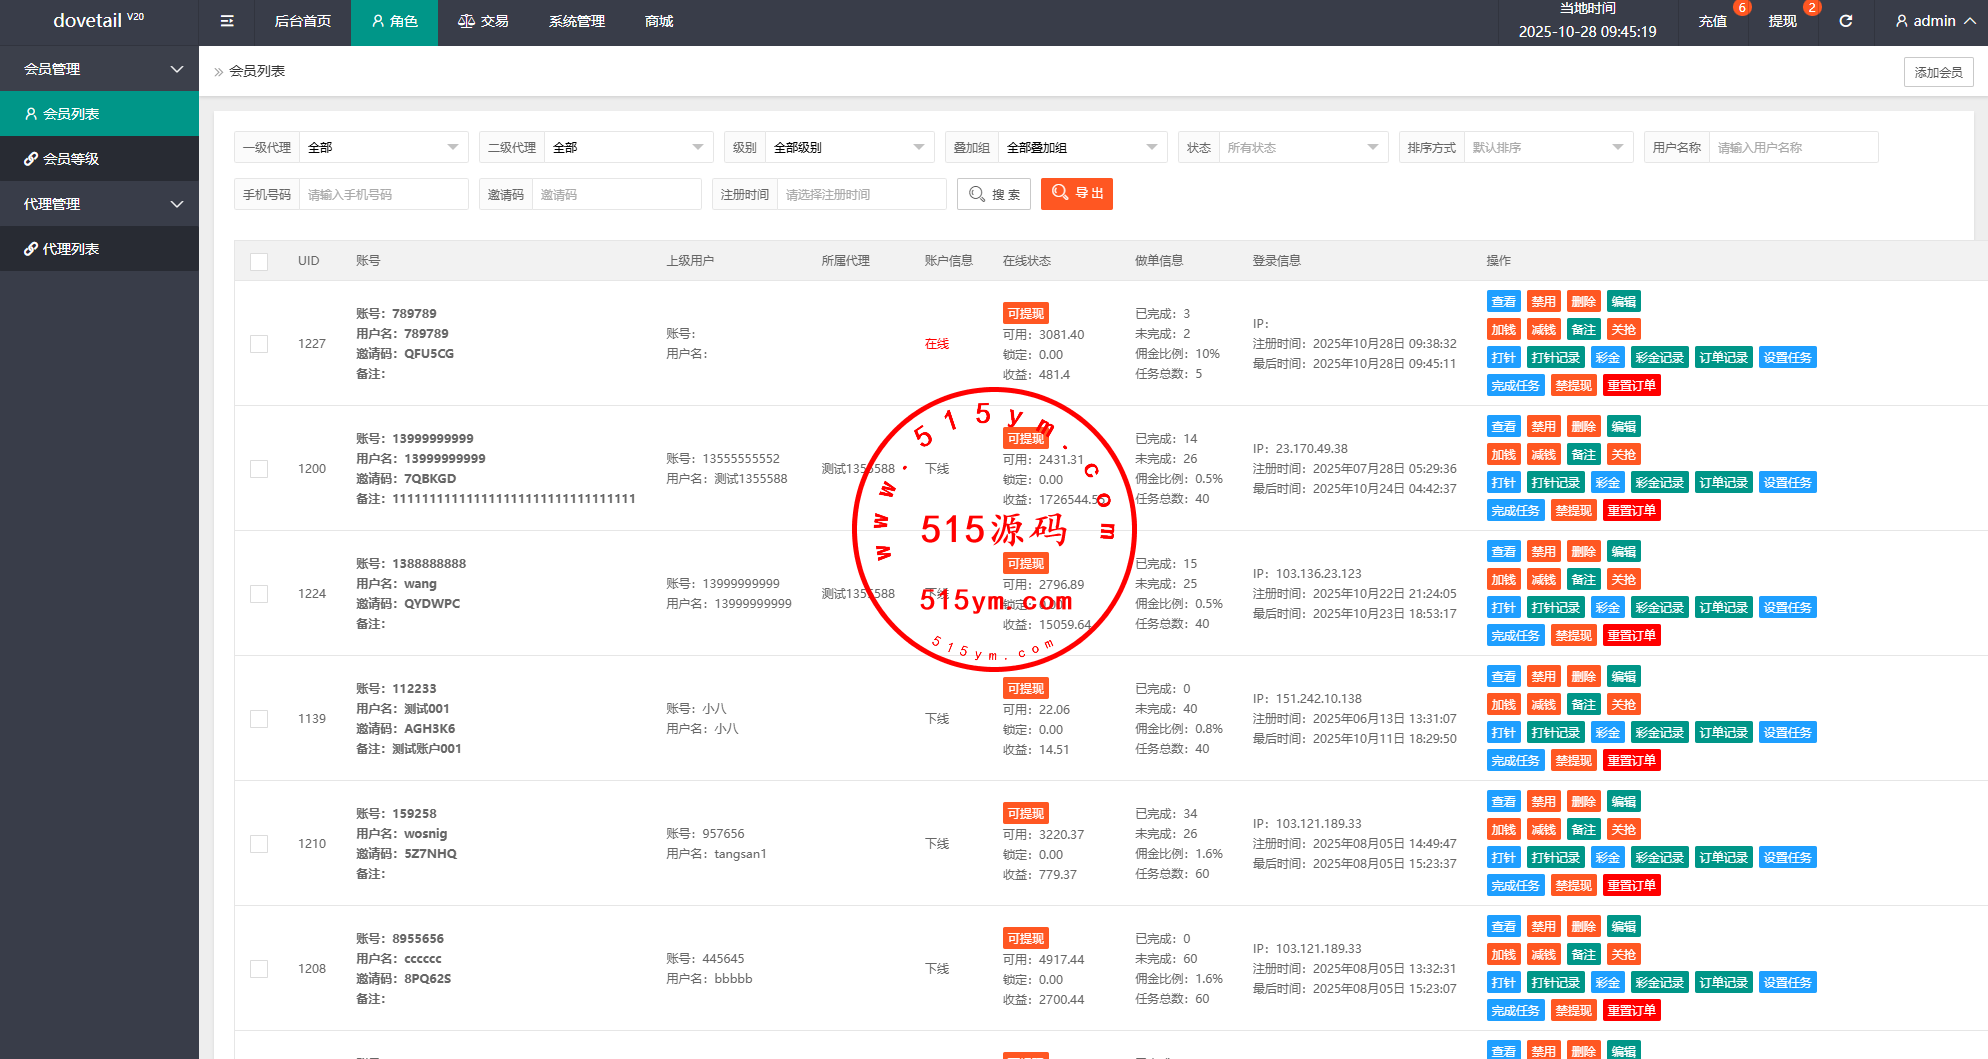Click the red 重置订单 button for UID 1227
Image resolution: width=1988 pixels, height=1059 pixels.
point(1631,386)
